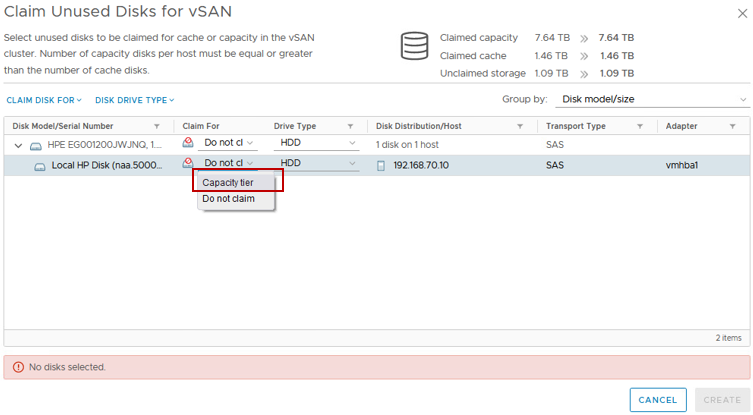Click the Disk Model/Serial Number column header
This screenshot has width=753, height=415.
click(63, 126)
